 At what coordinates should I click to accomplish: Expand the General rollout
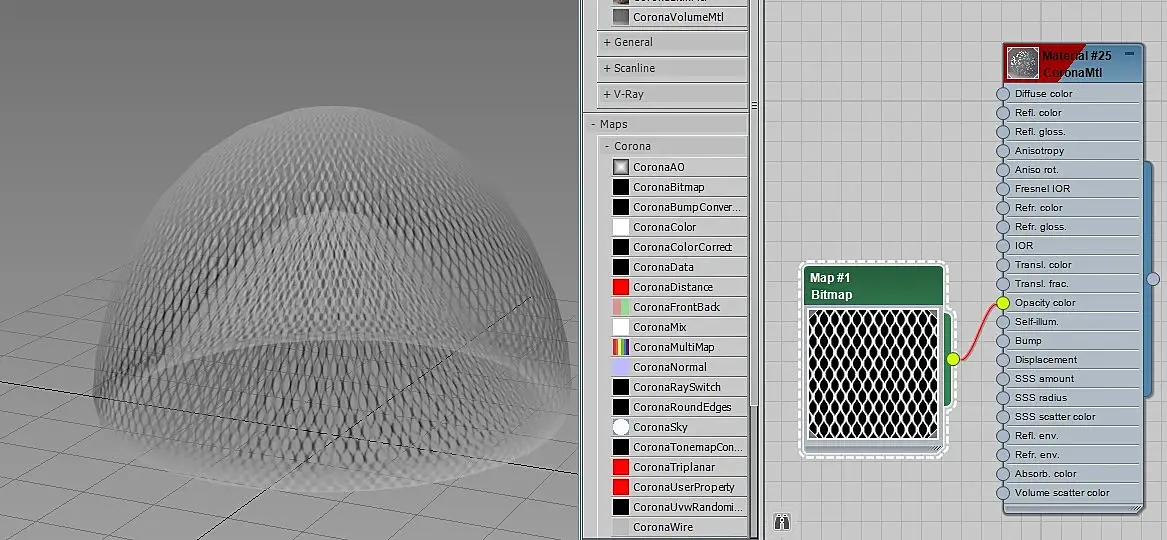(x=672, y=42)
